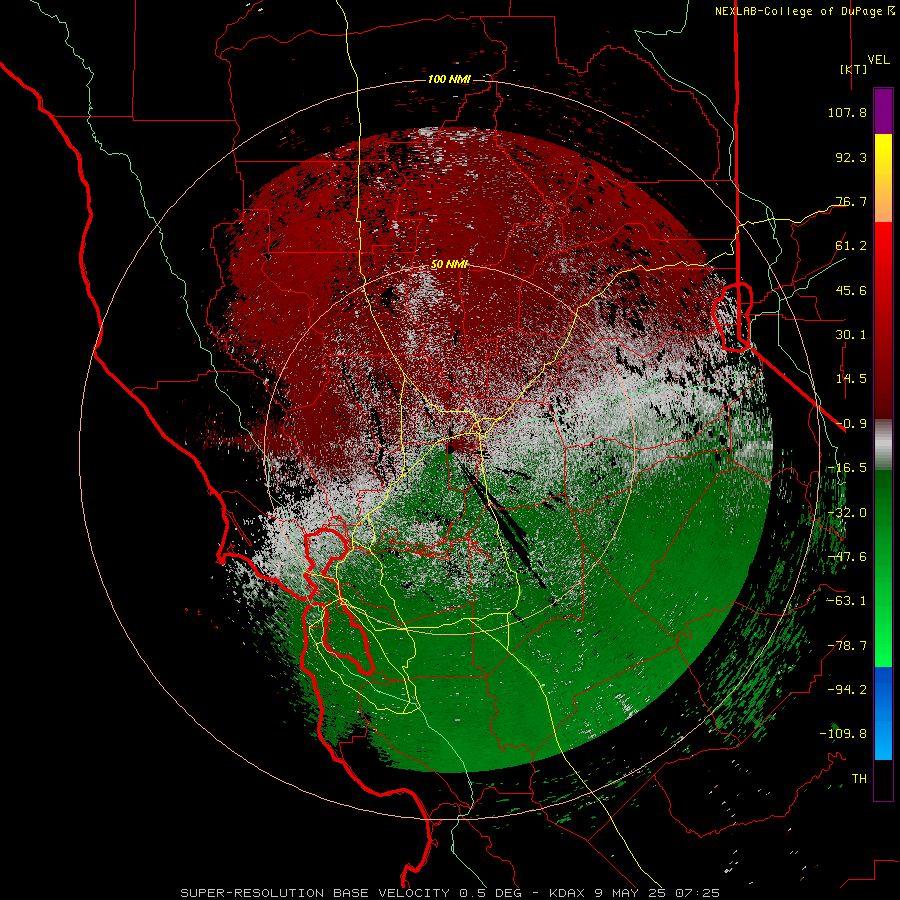Screen dimensions: 900x900
Task: Click the KDAX radar site center point
Action: coord(450,449)
